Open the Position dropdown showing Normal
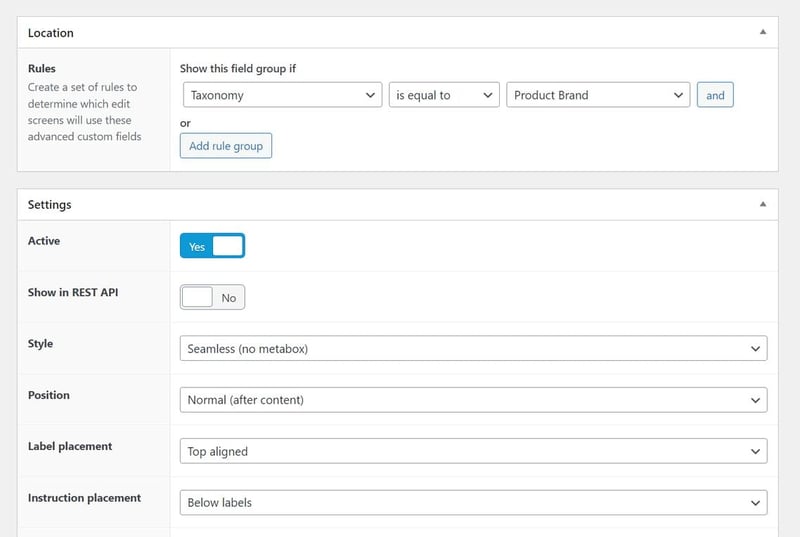Screen dimensions: 800x537 coord(473,400)
